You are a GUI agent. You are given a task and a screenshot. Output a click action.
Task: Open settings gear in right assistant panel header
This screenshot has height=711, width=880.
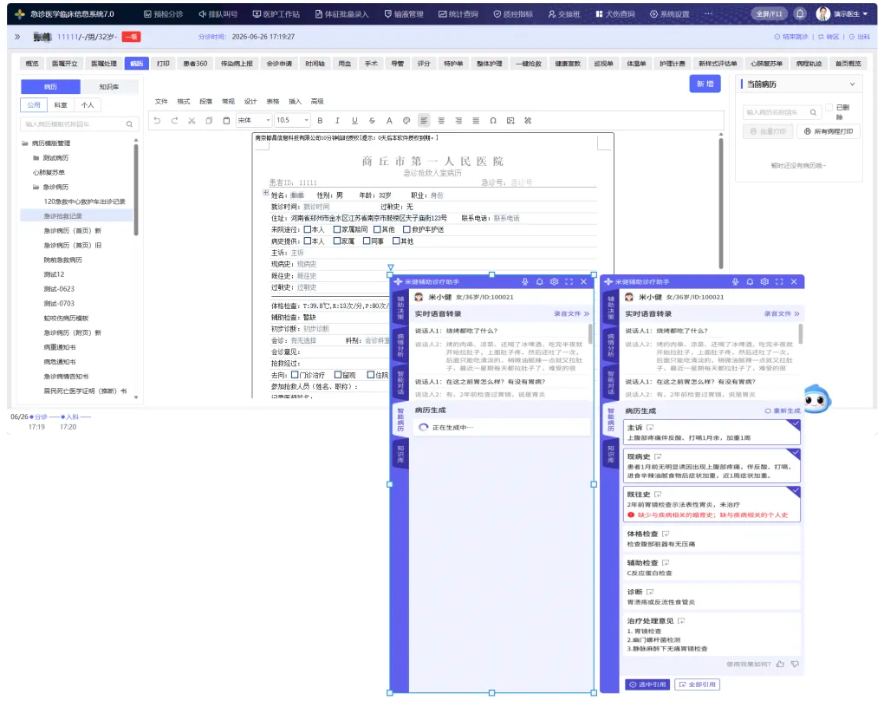[x=764, y=282]
